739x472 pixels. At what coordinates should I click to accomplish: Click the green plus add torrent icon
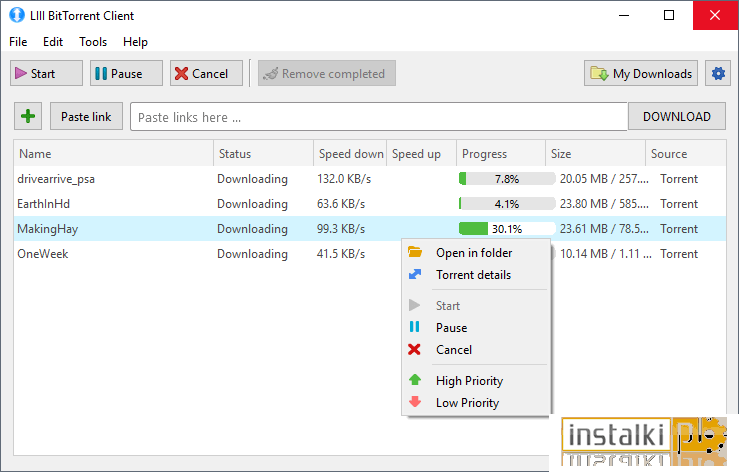(28, 116)
